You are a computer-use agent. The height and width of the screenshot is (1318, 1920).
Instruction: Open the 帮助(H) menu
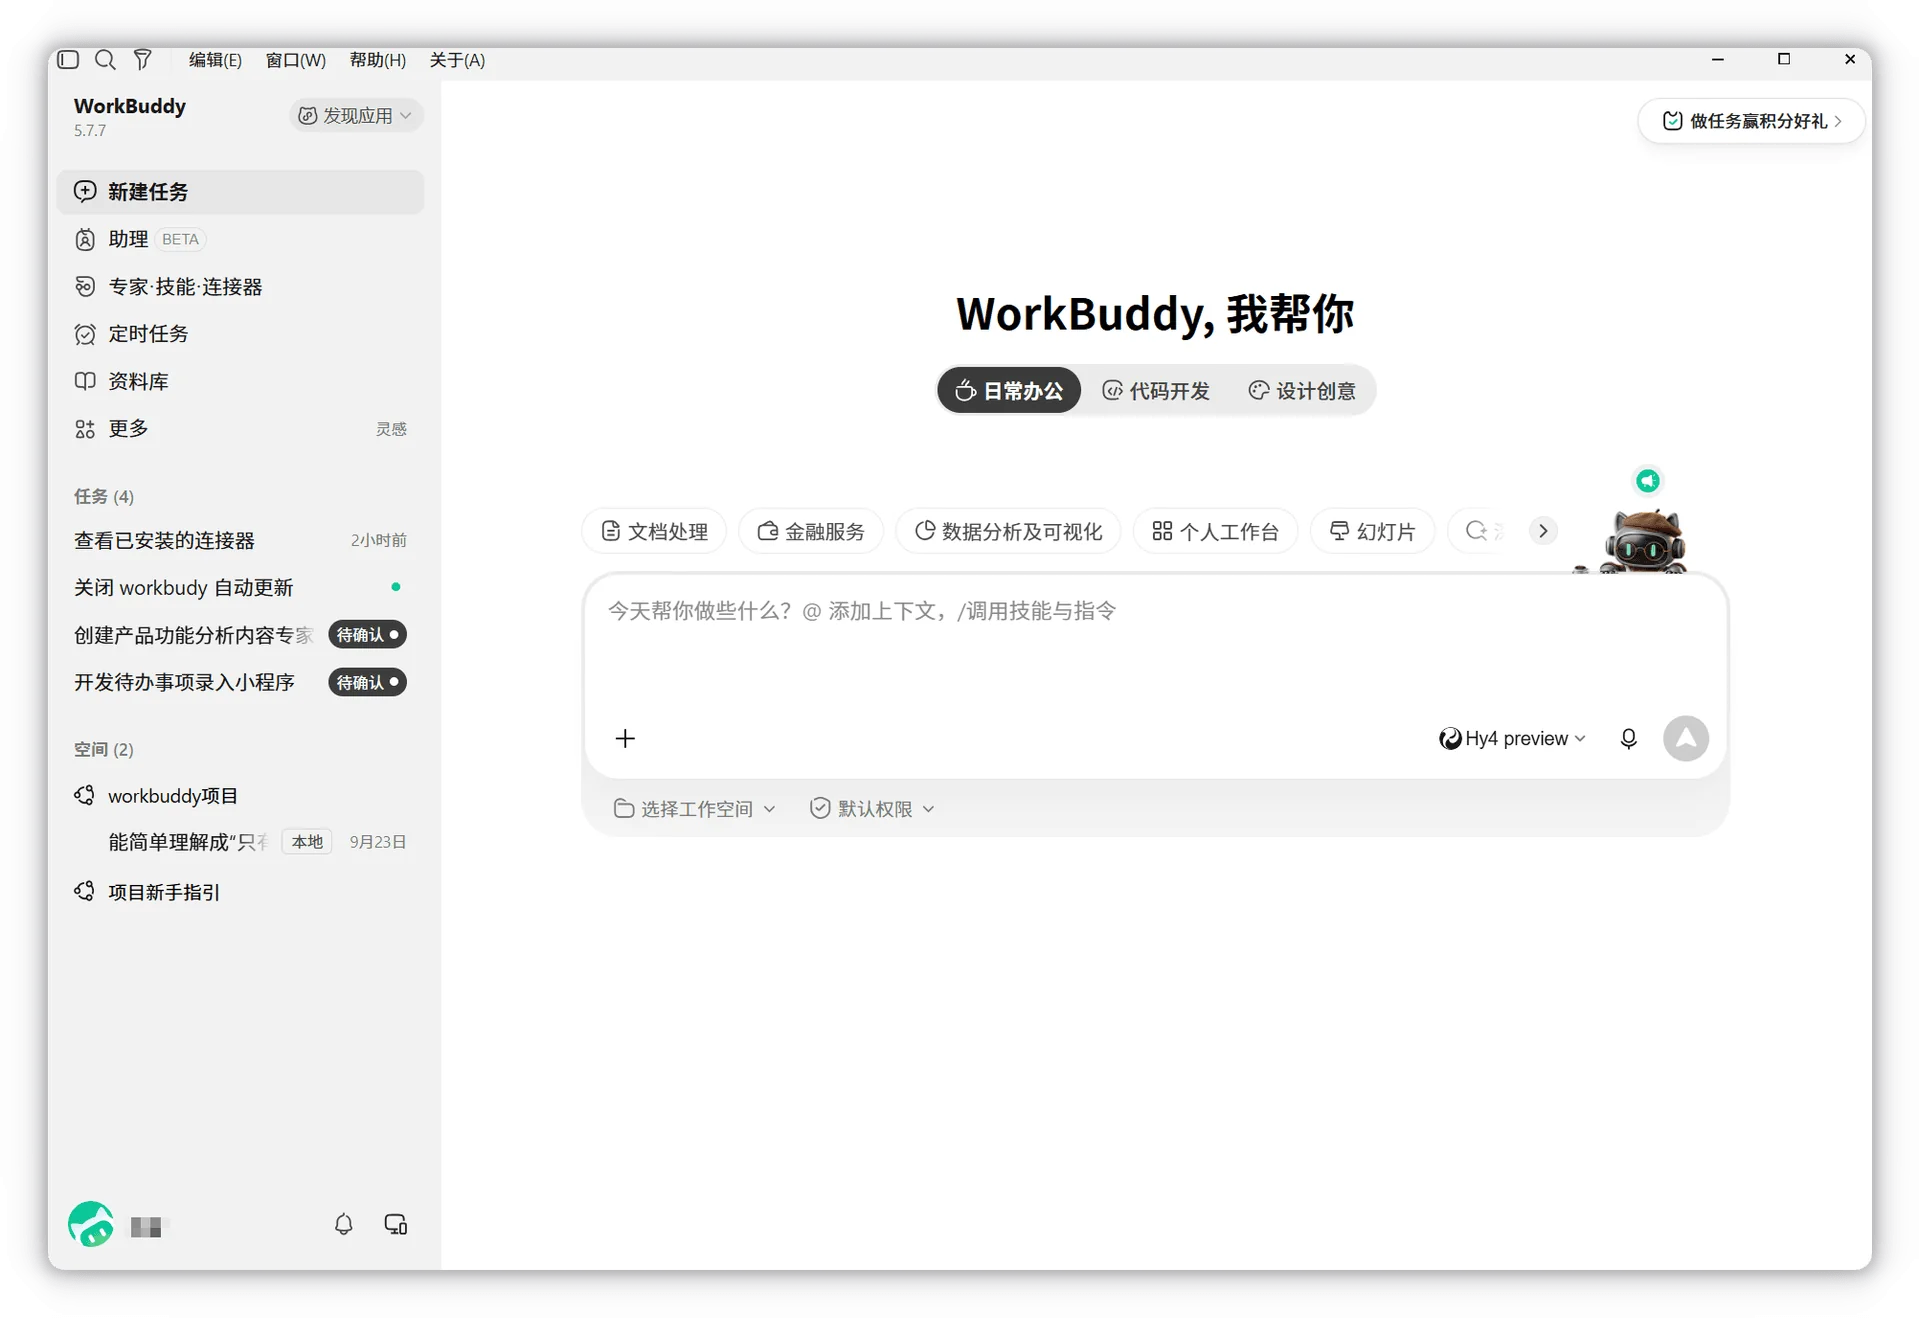(377, 60)
